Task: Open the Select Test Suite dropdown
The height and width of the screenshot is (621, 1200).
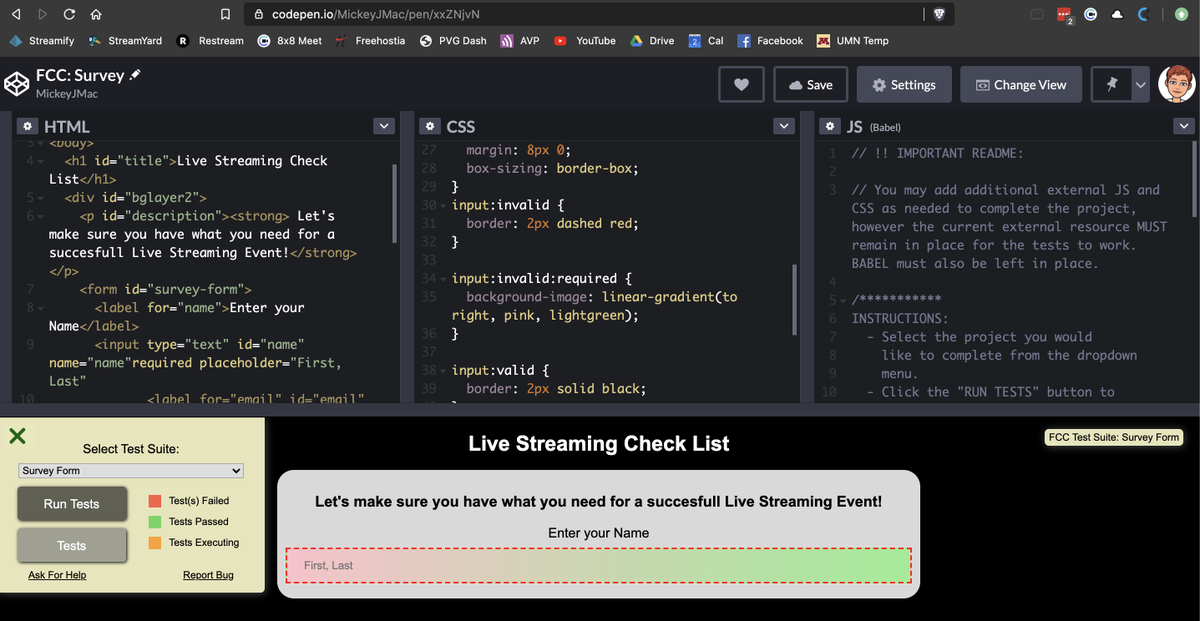Action: pyautogui.click(x=131, y=470)
